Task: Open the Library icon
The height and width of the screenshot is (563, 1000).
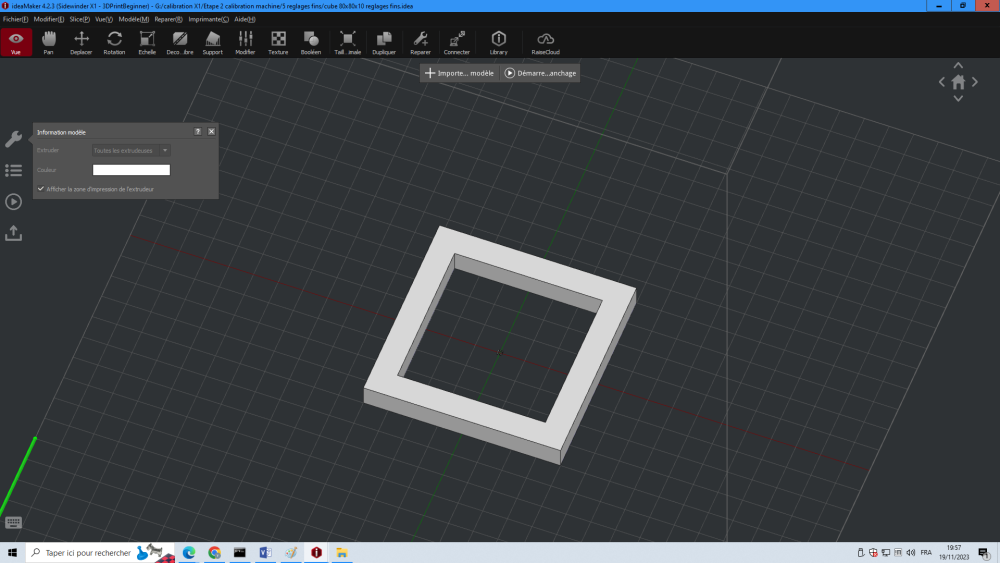Action: [x=499, y=43]
